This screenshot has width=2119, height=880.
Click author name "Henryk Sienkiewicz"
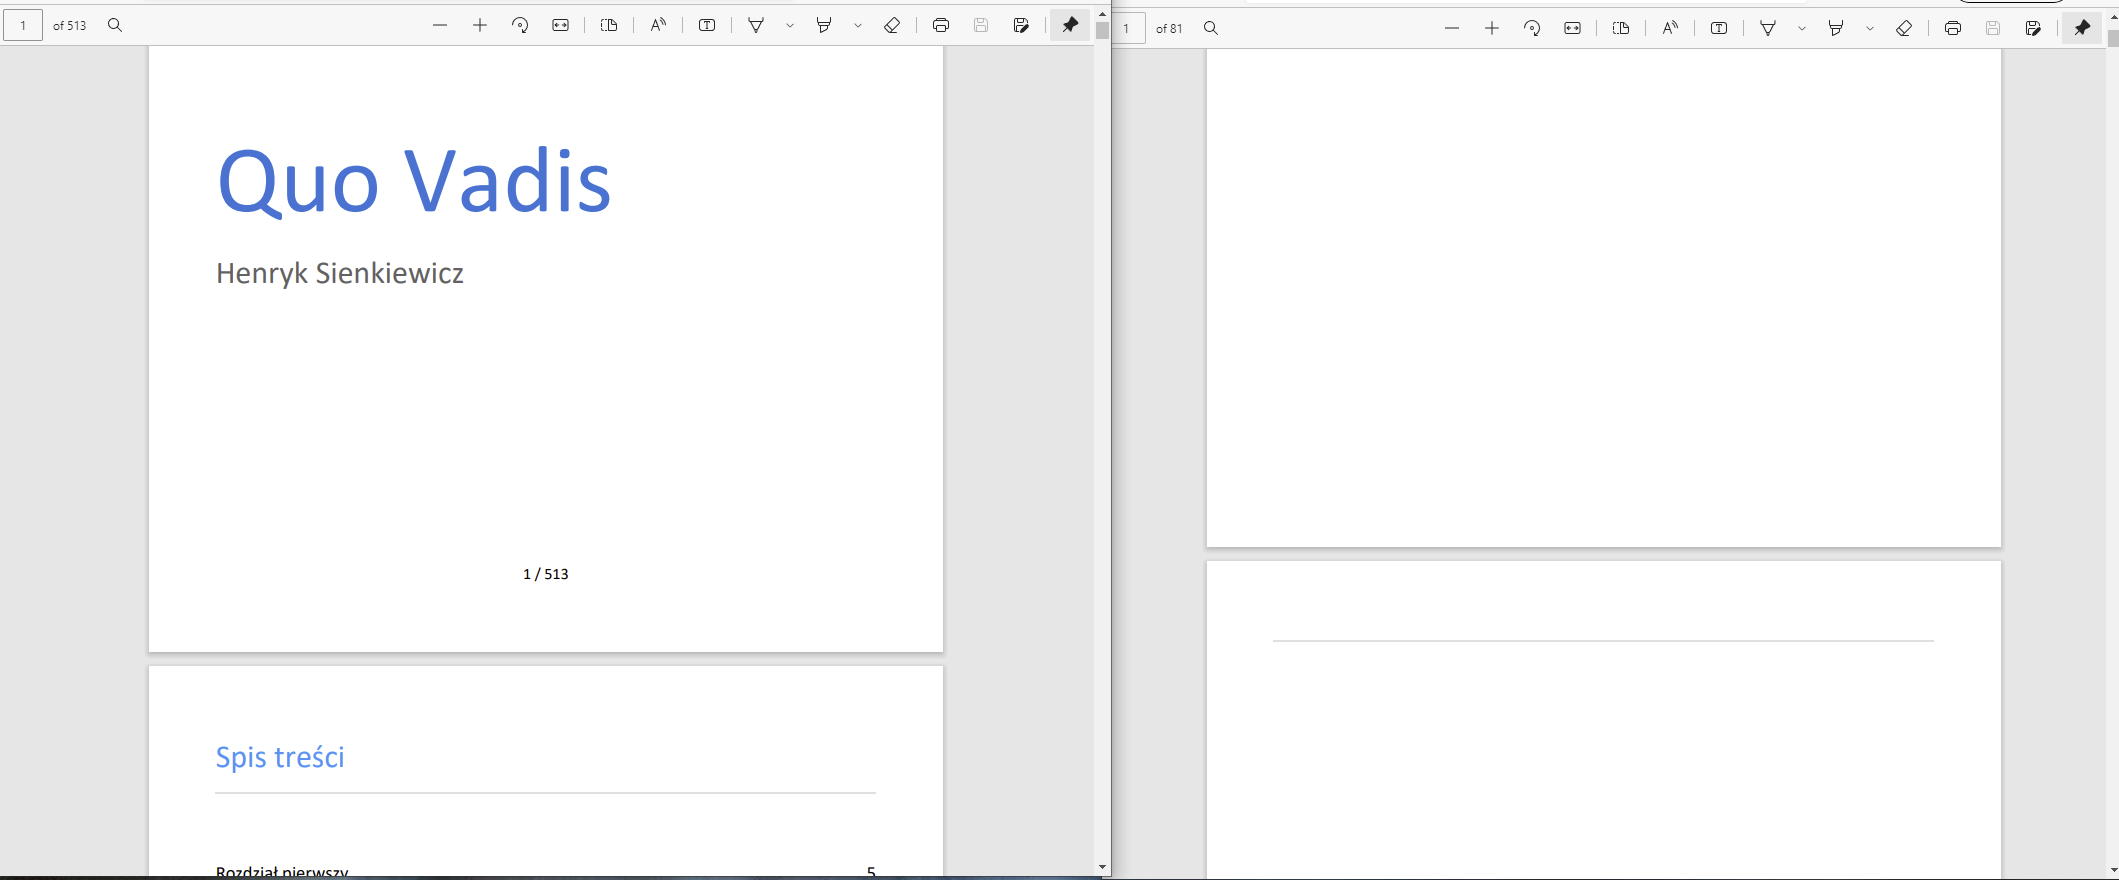340,273
